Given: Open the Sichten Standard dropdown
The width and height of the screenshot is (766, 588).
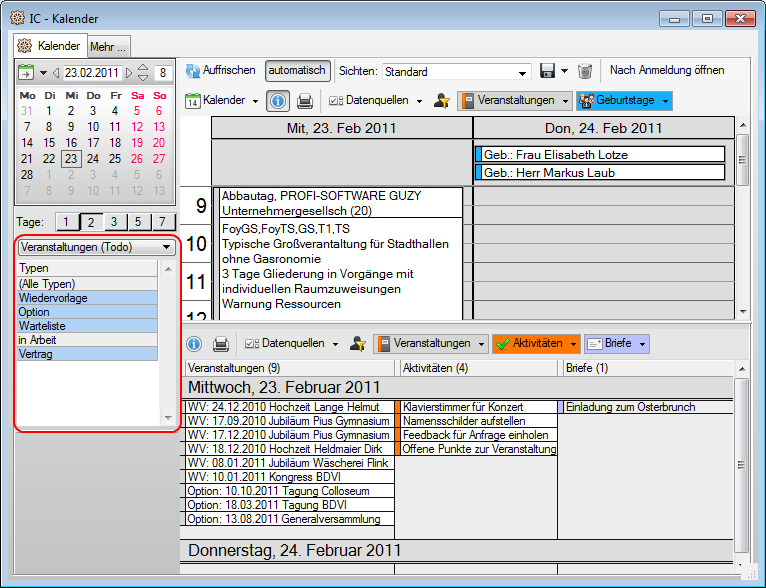Looking at the screenshot, I should point(522,72).
